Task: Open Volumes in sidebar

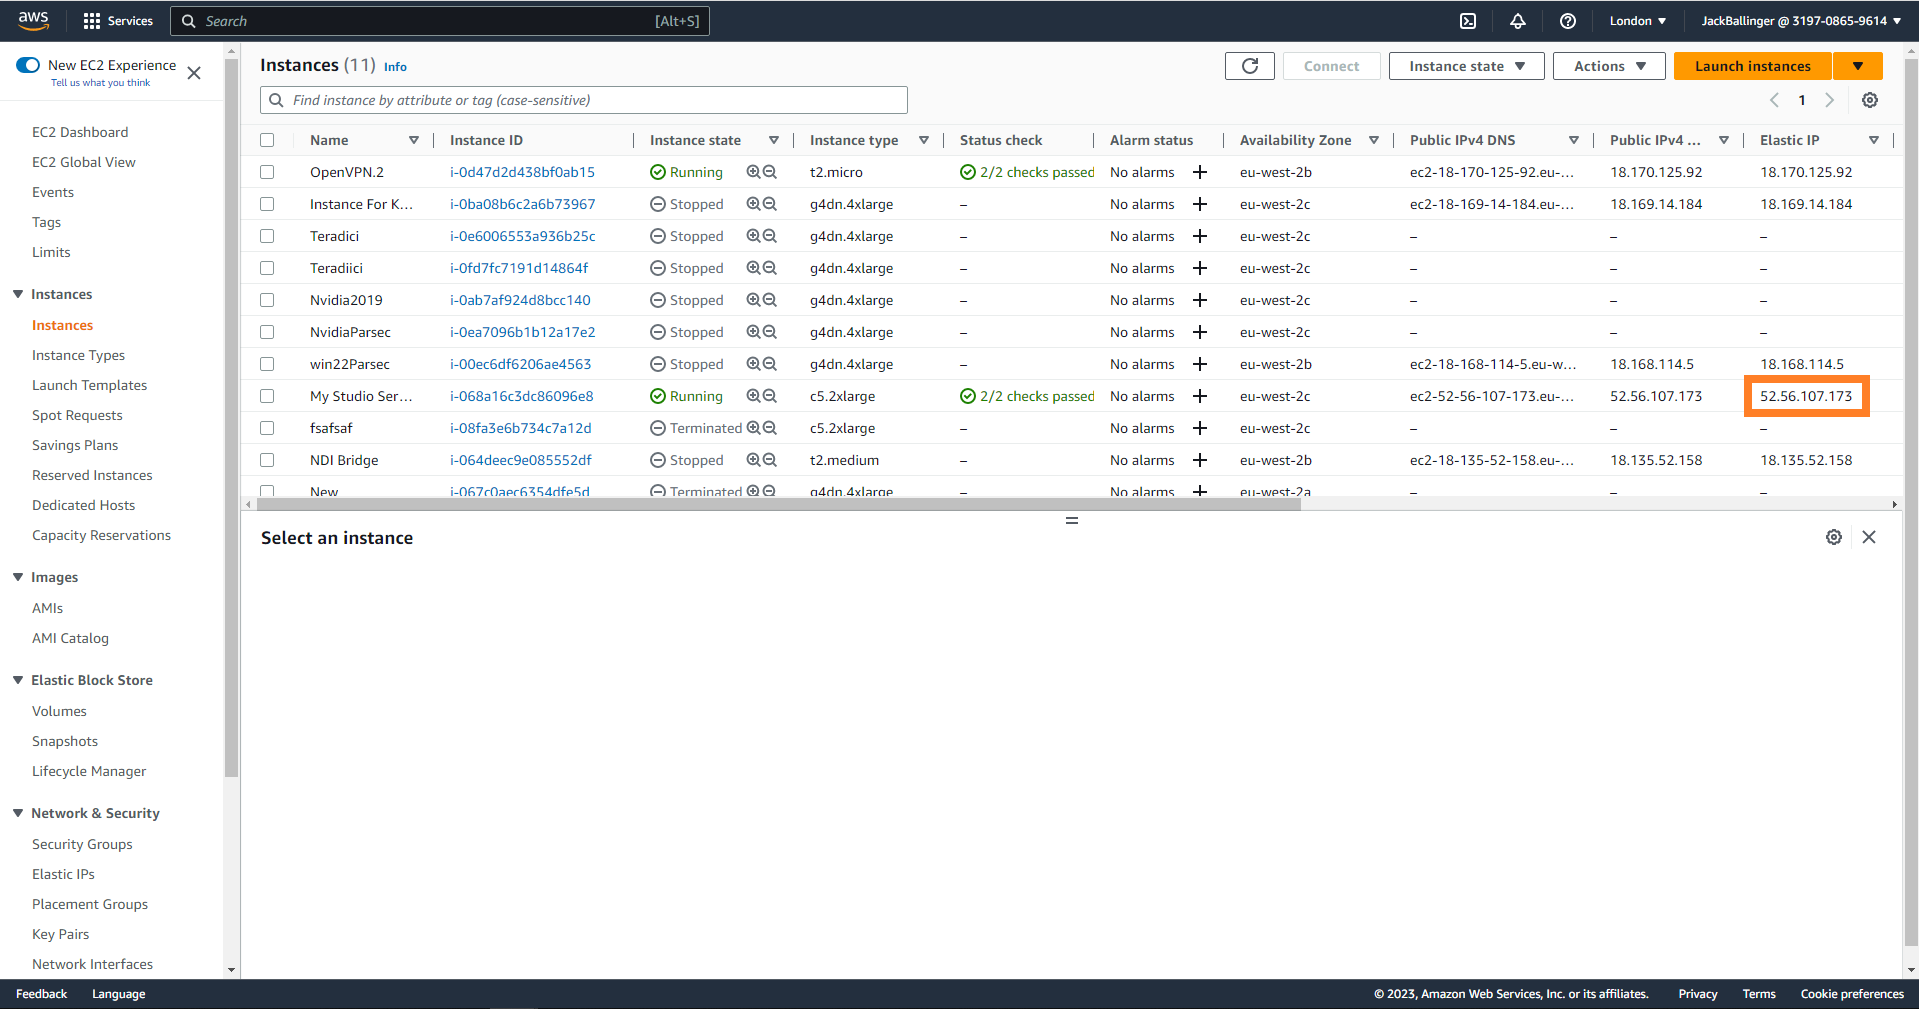Action: tap(59, 711)
